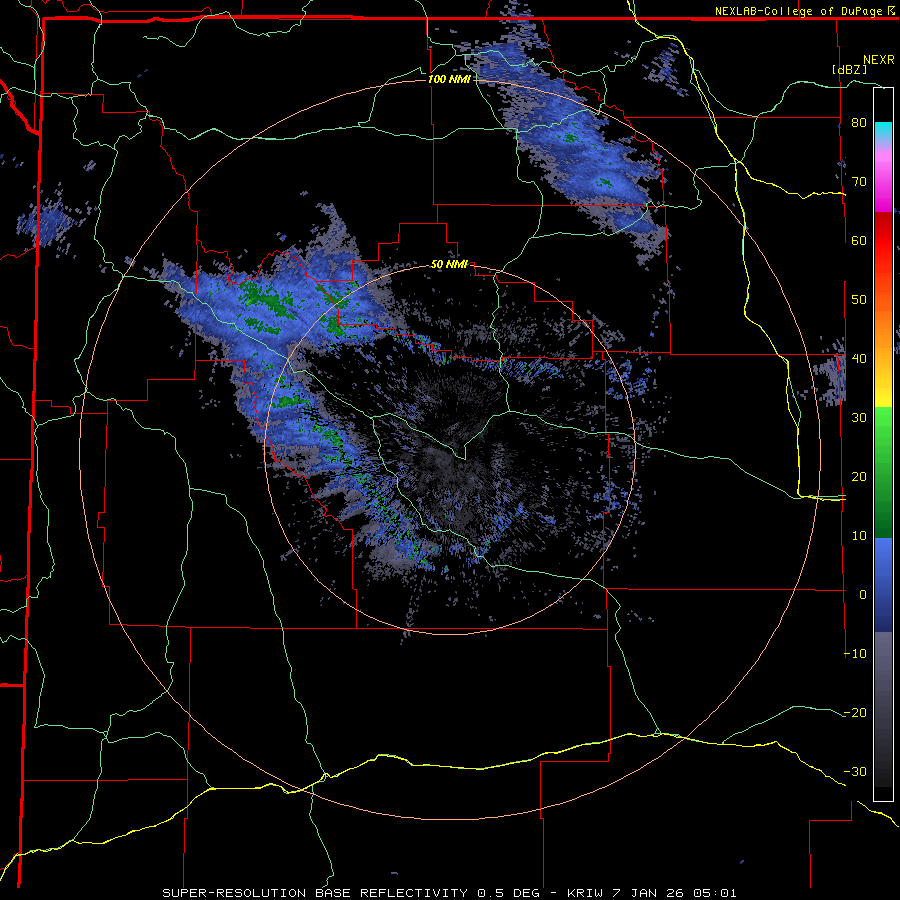Image resolution: width=900 pixels, height=900 pixels.
Task: Click the cyan top segment of color bar
Action: coord(883,131)
